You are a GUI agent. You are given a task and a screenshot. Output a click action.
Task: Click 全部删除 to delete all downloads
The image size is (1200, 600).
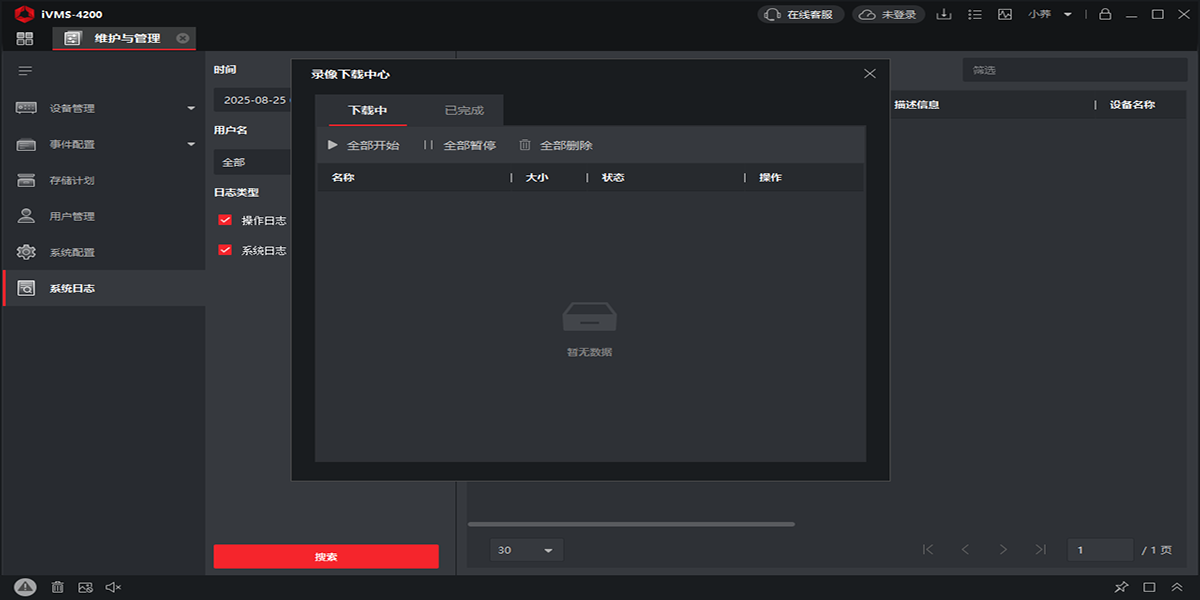coord(556,145)
